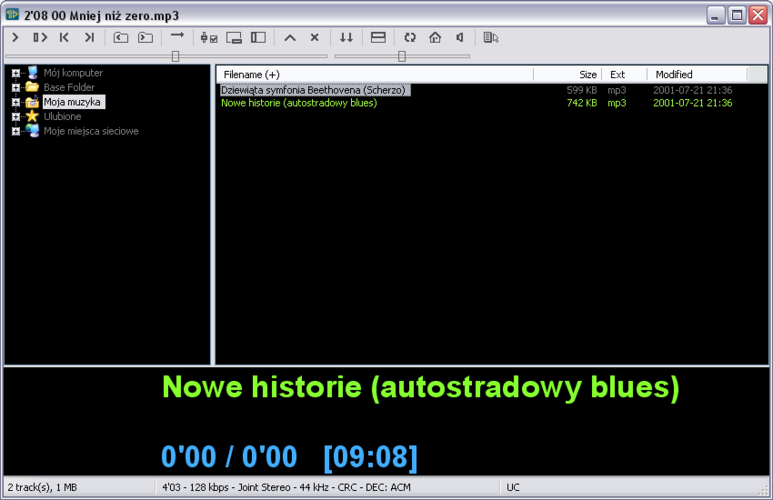
Task: Click the UC status bar entry
Action: pos(513,487)
